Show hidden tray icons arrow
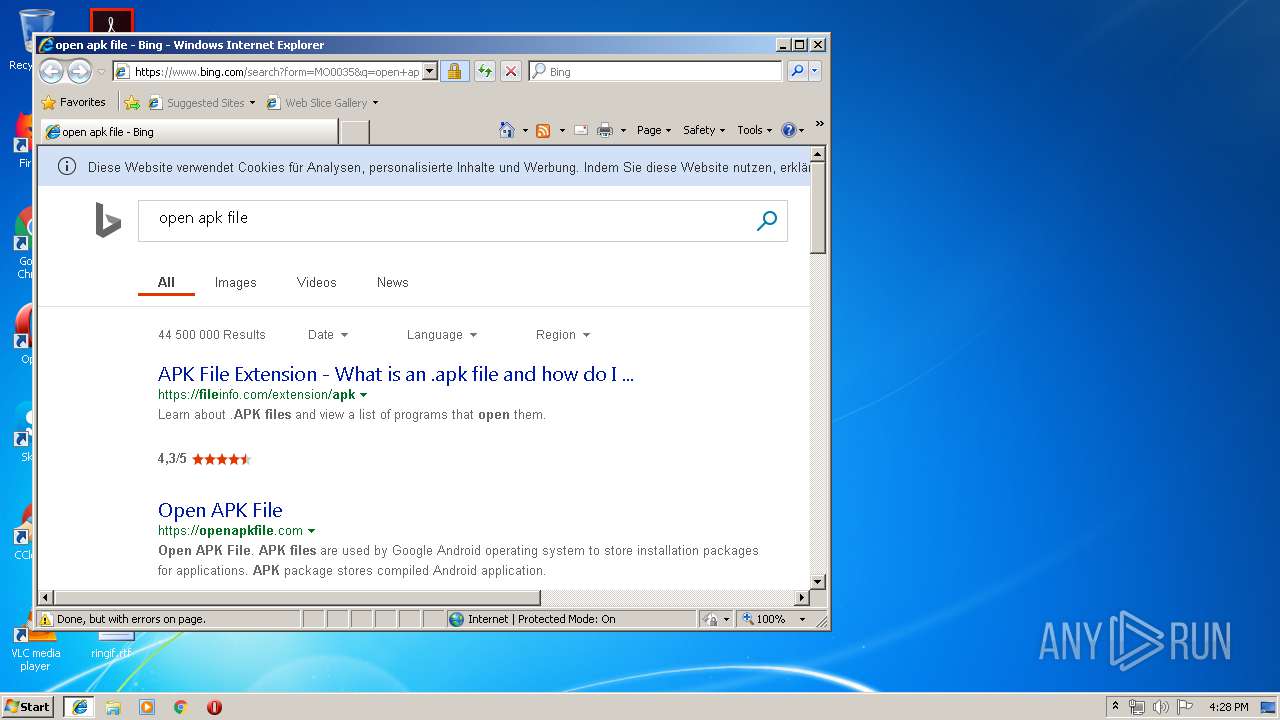The width and height of the screenshot is (1280, 720). (1116, 706)
